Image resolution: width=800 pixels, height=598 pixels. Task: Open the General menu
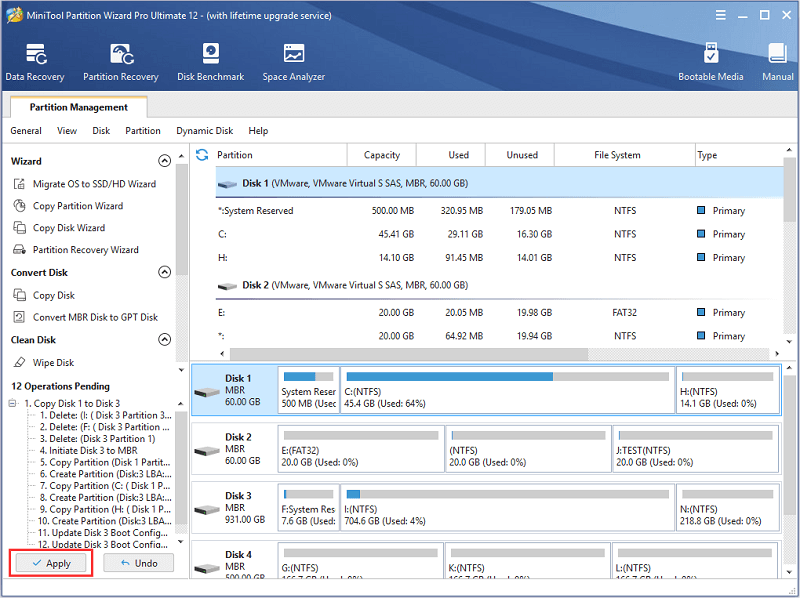(26, 131)
